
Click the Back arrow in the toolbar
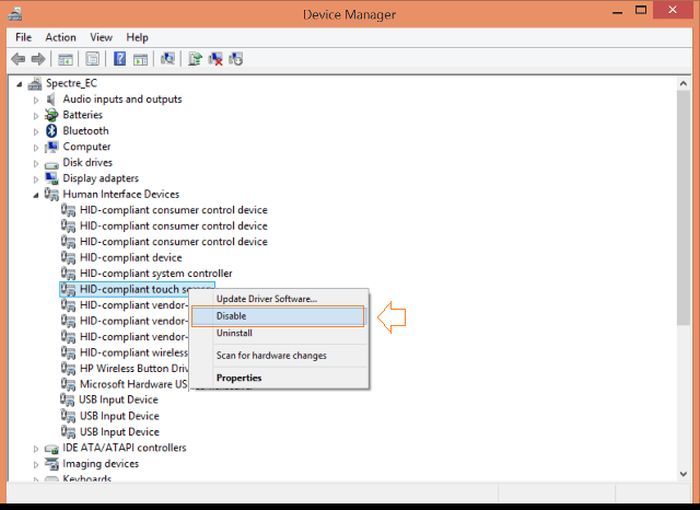(18, 59)
